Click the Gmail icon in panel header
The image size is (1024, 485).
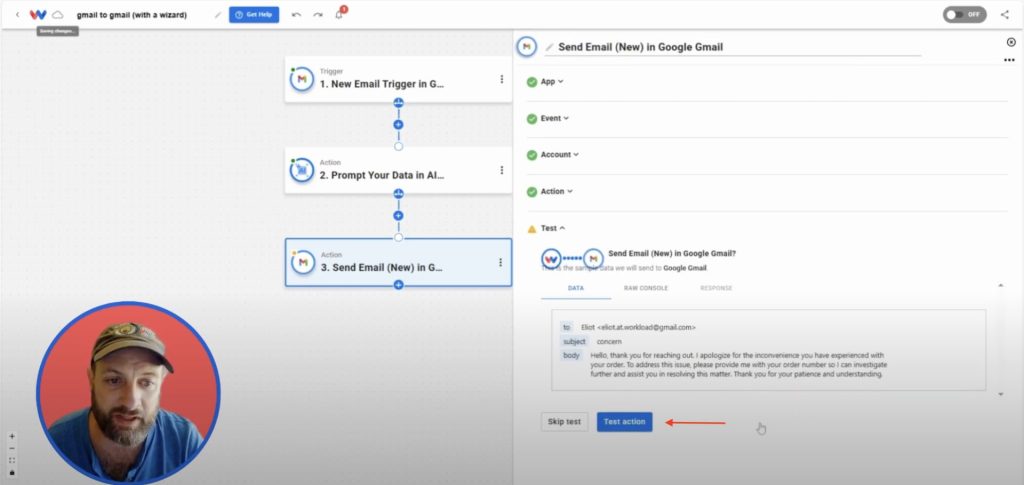tap(526, 46)
